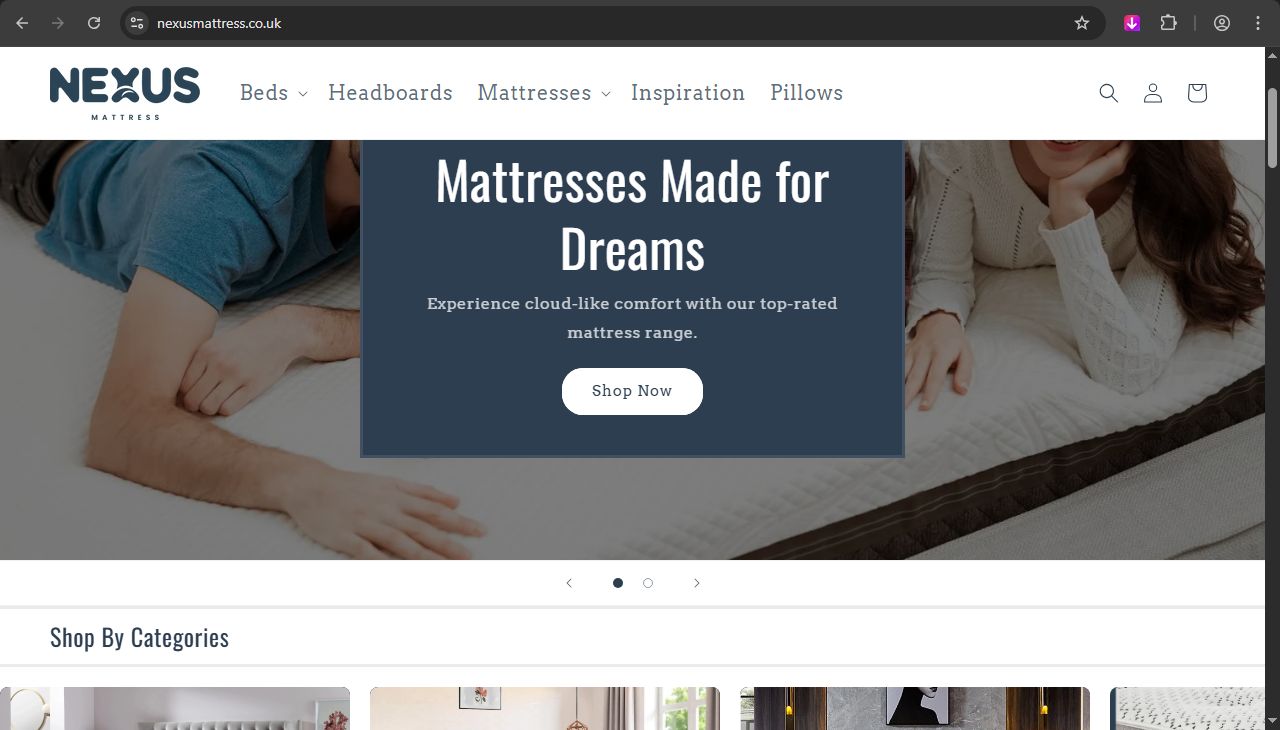Click the account icon in the header
The width and height of the screenshot is (1280, 730).
click(1152, 93)
